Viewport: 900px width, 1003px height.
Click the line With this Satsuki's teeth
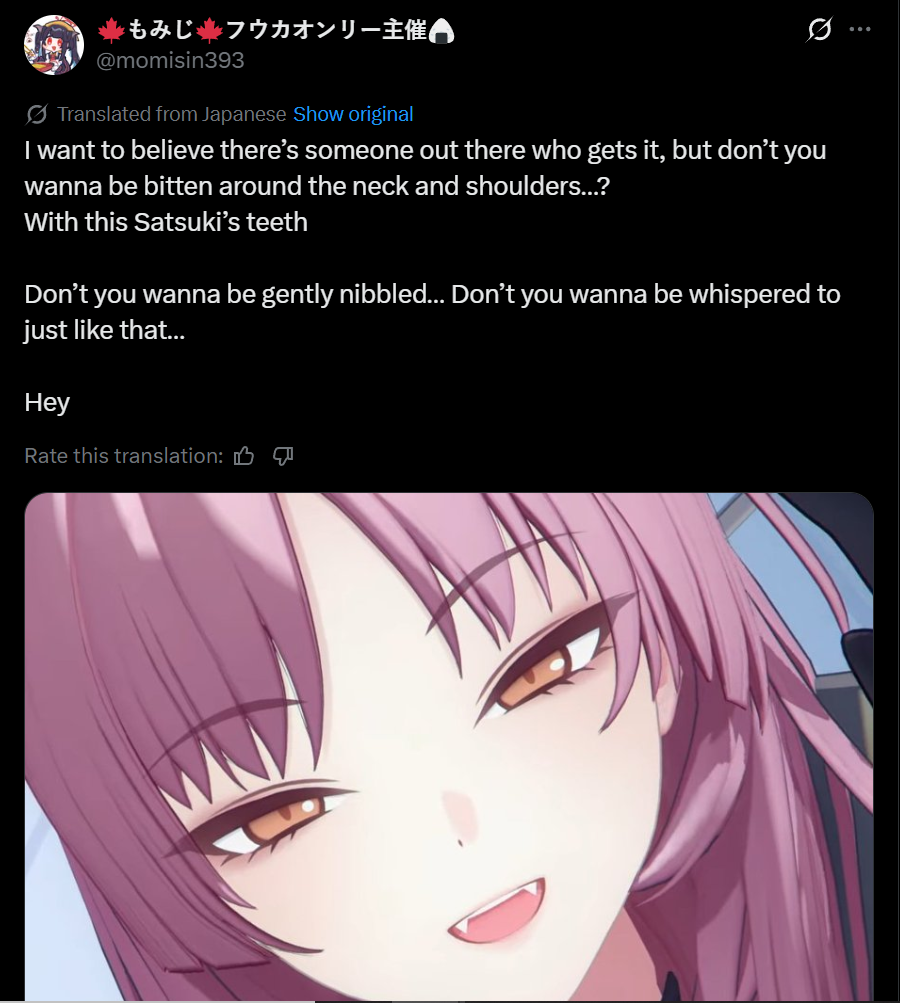coord(166,223)
